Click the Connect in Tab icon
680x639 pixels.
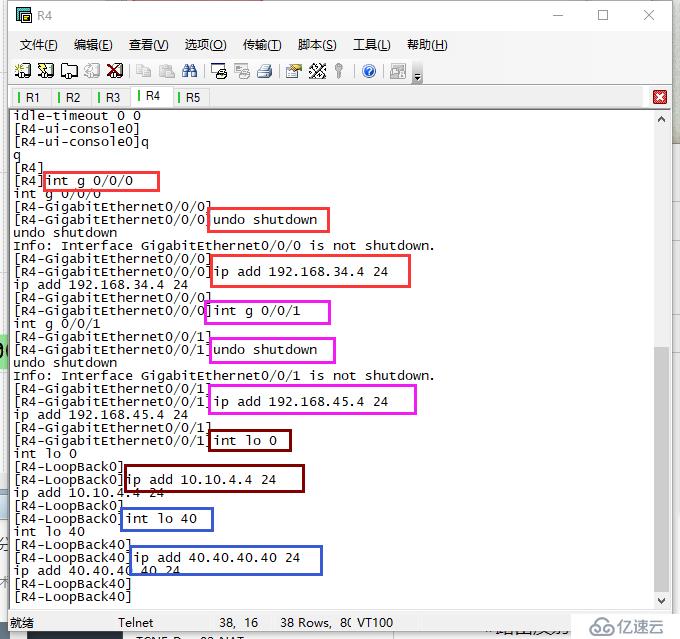(69, 71)
